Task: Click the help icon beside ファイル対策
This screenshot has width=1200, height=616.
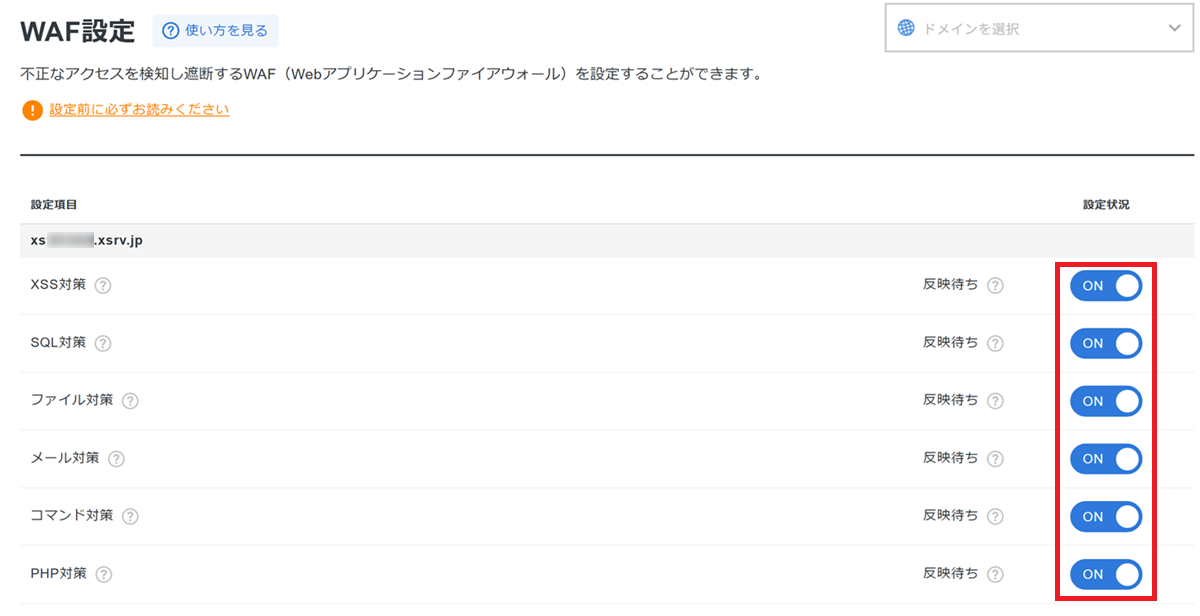Action: (x=130, y=401)
